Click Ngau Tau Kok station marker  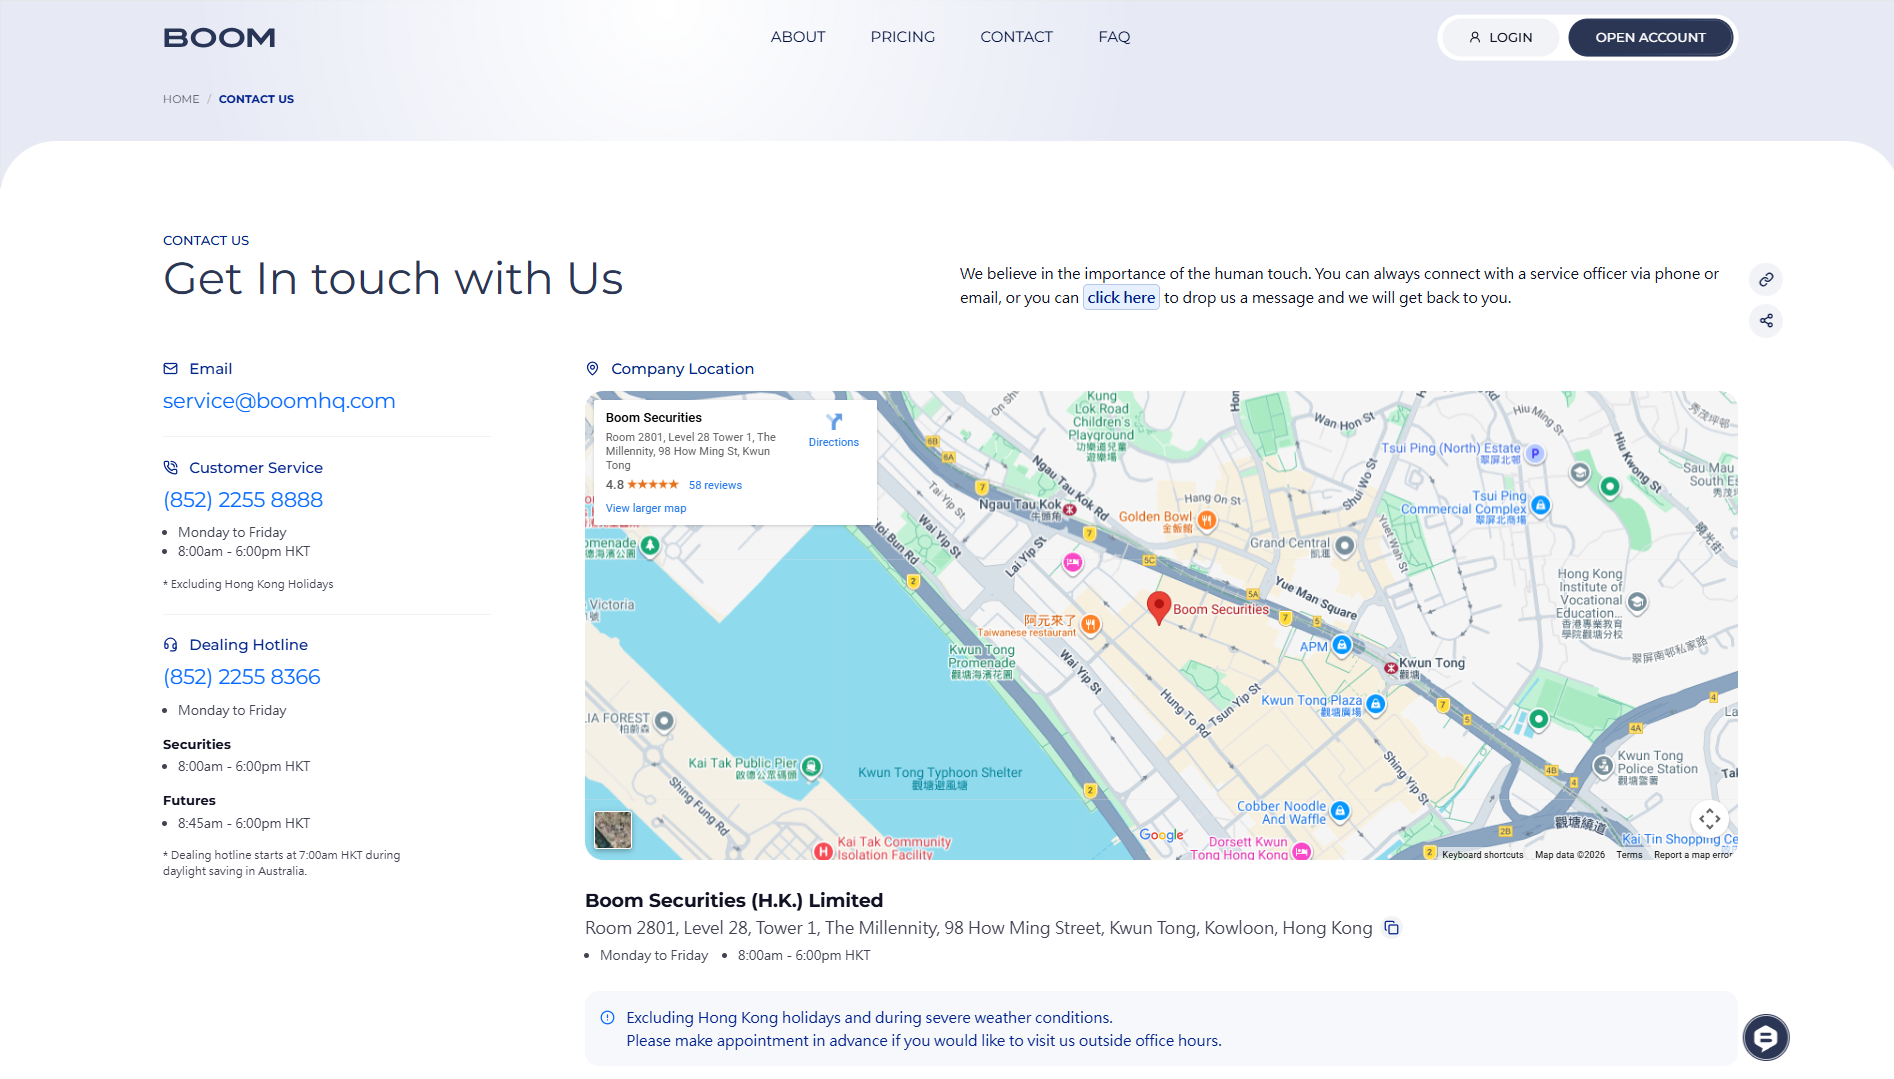tap(1069, 510)
